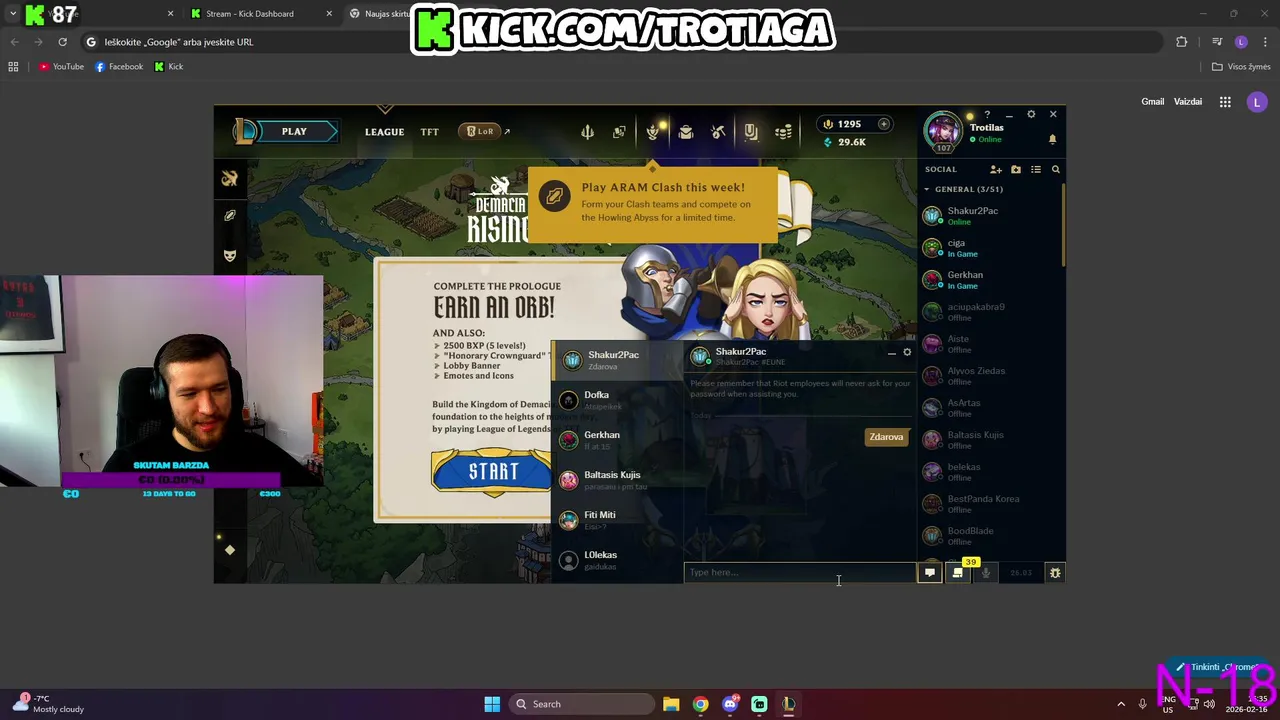Open the Dofka conversation
The image size is (1280, 720).
coord(617,400)
